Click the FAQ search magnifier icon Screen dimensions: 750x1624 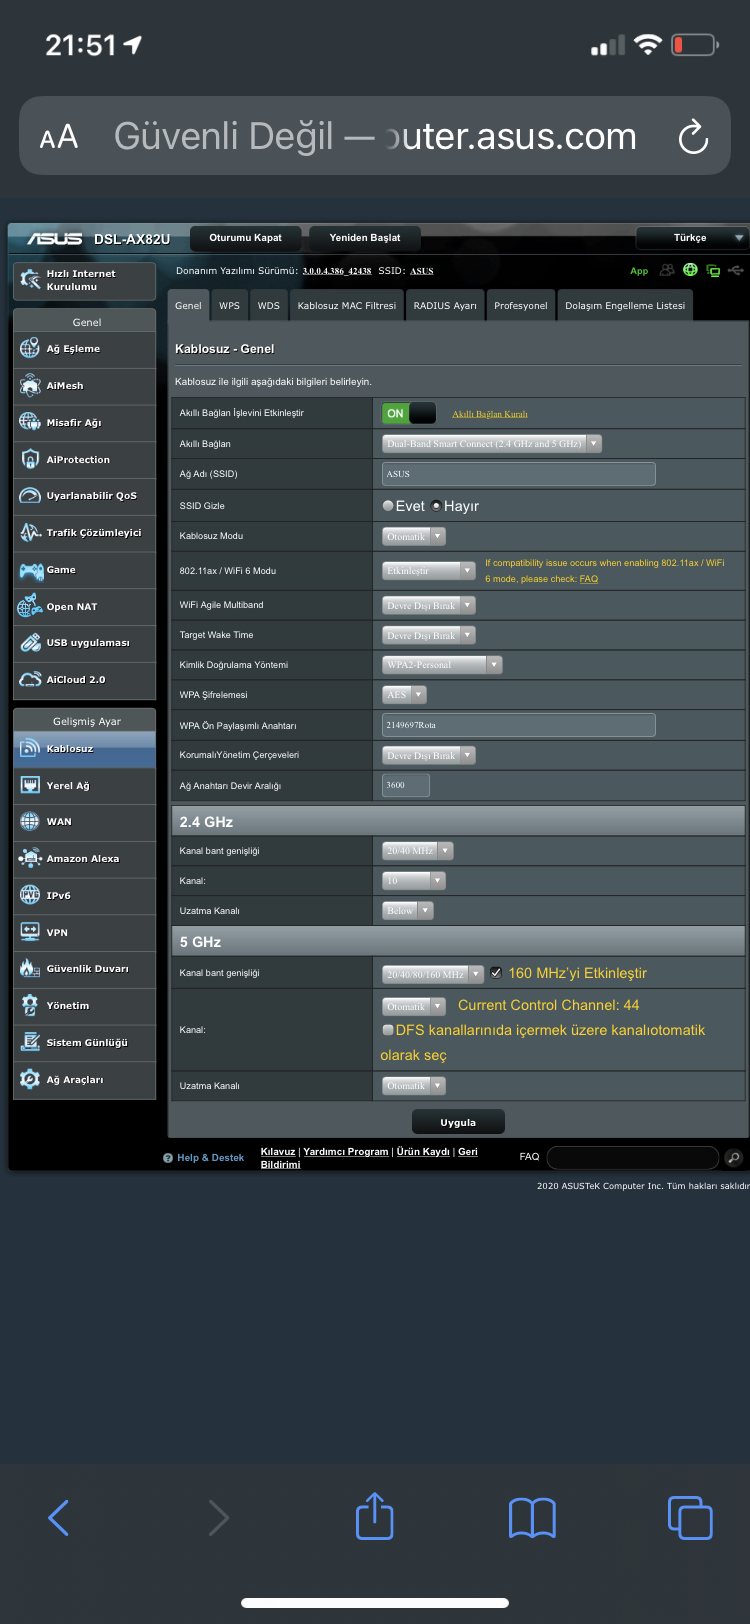[734, 1158]
